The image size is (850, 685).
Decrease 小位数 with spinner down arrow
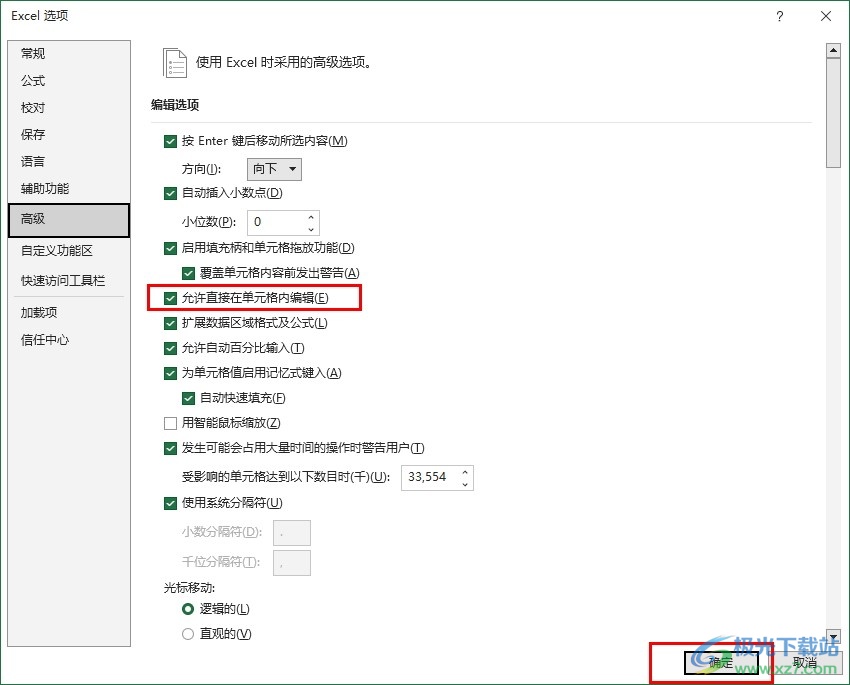pyautogui.click(x=311, y=228)
